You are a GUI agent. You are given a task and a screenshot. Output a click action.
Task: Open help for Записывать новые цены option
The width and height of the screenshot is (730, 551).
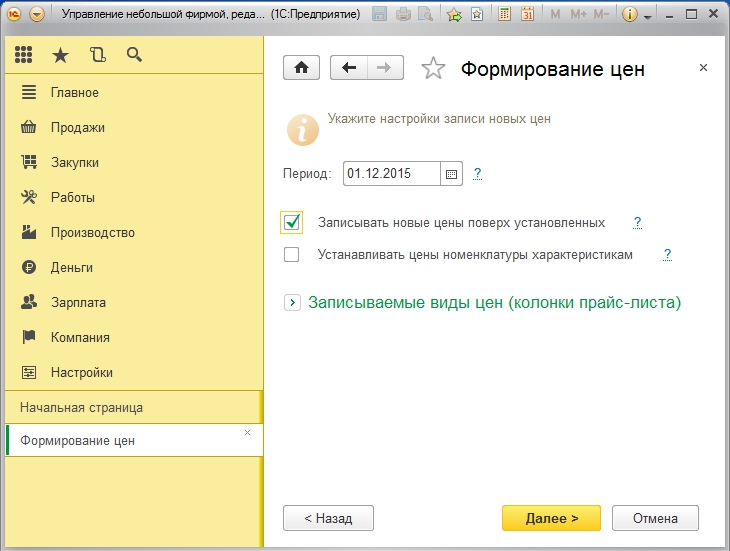click(637, 222)
